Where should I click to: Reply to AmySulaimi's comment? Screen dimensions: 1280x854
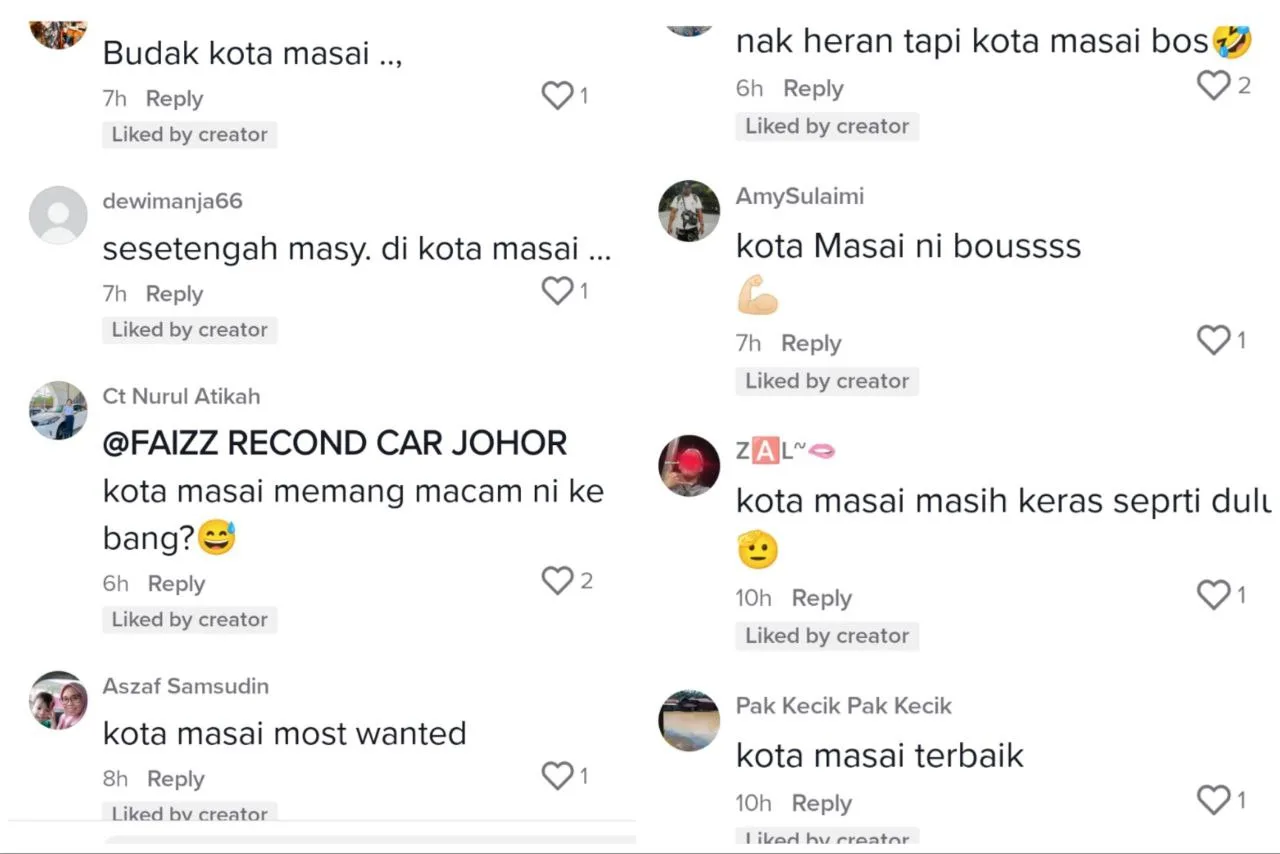click(811, 344)
